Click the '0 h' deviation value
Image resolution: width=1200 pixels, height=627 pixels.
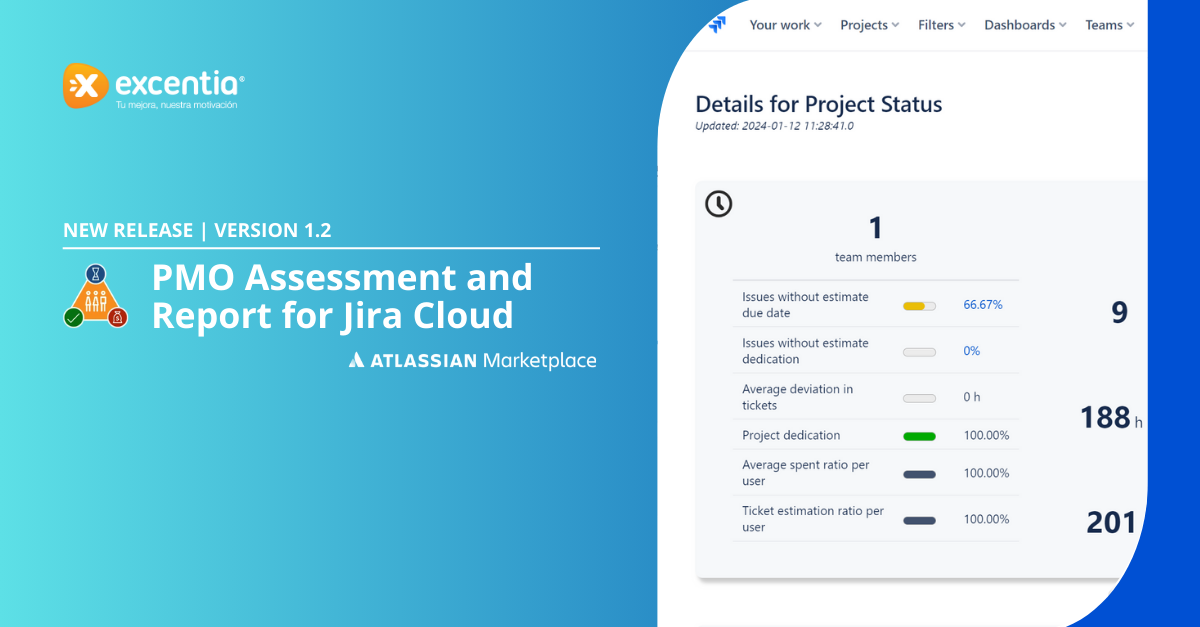[x=972, y=397]
